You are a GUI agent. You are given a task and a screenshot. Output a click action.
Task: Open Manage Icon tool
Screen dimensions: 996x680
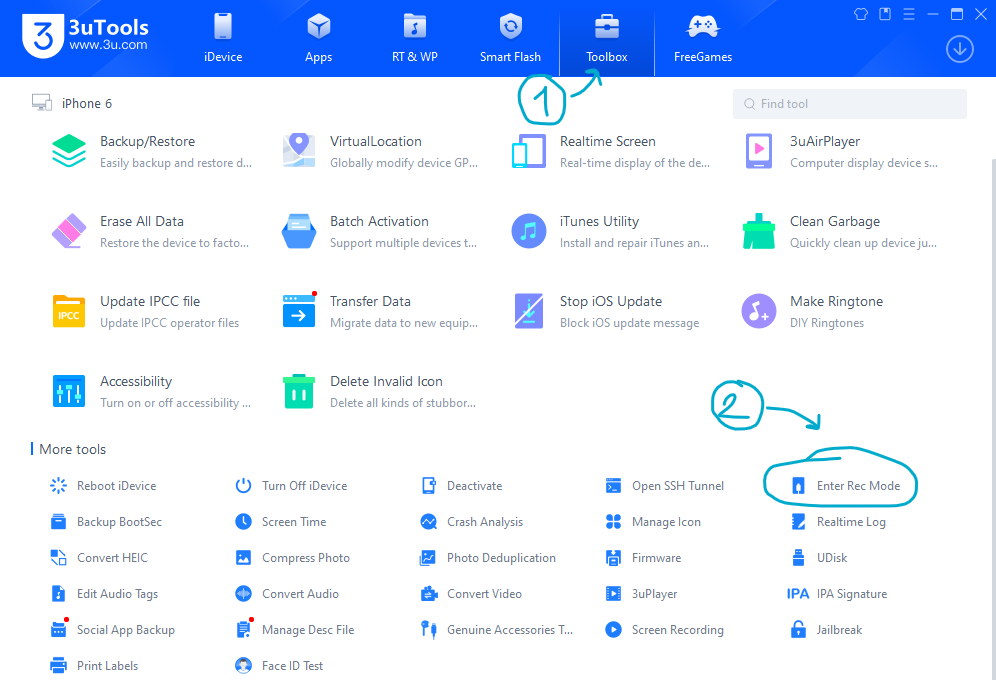(653, 522)
